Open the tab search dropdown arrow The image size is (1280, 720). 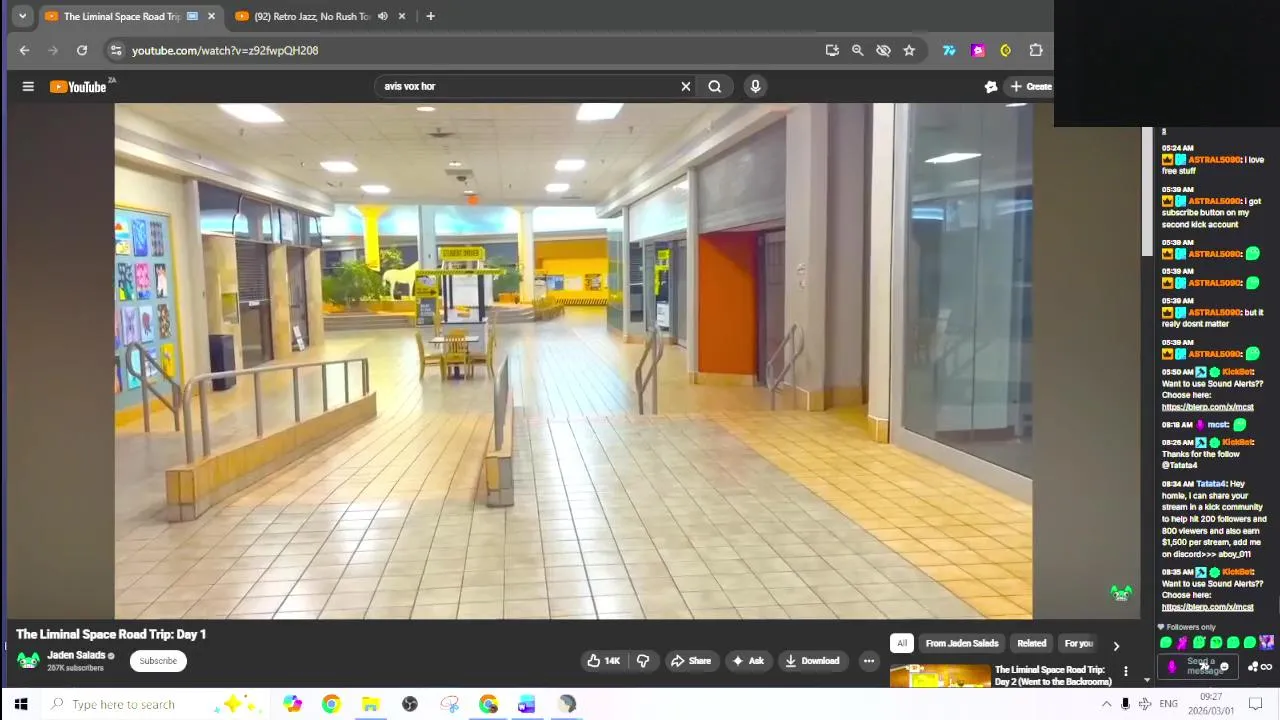click(x=22, y=16)
